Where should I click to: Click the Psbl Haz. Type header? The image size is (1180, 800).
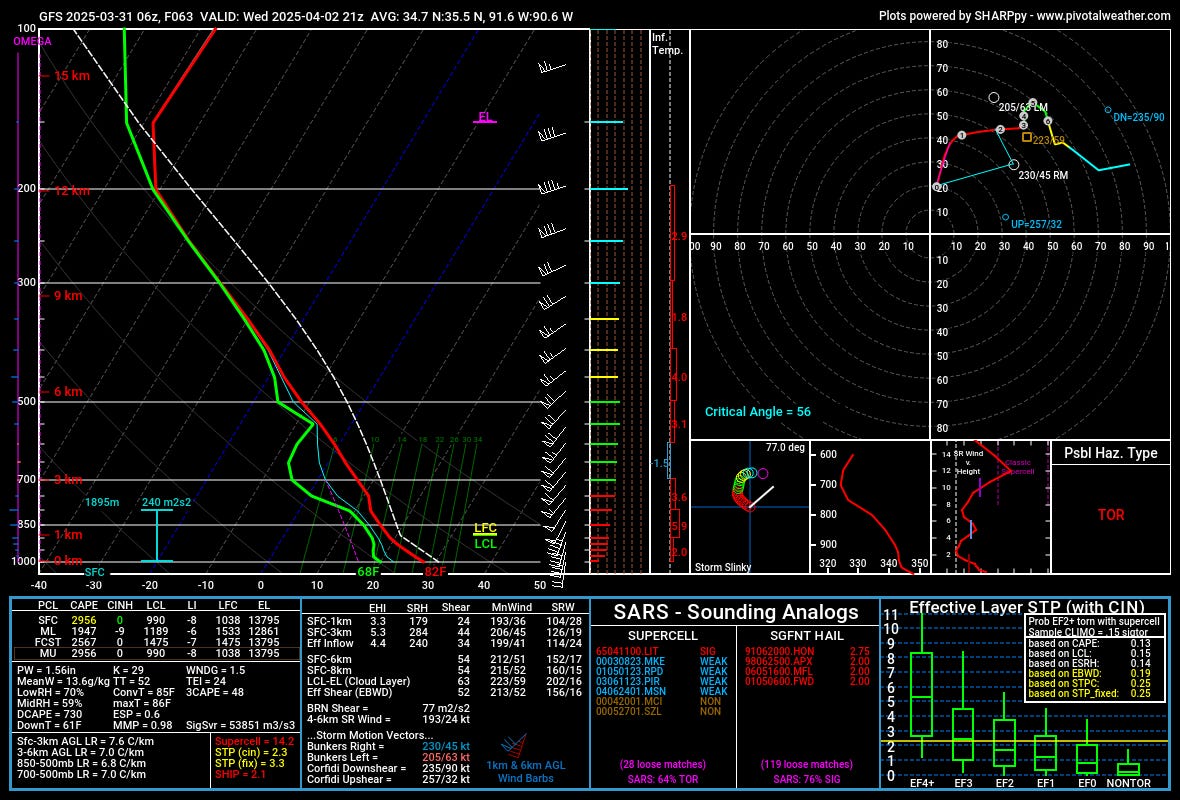click(x=1110, y=453)
